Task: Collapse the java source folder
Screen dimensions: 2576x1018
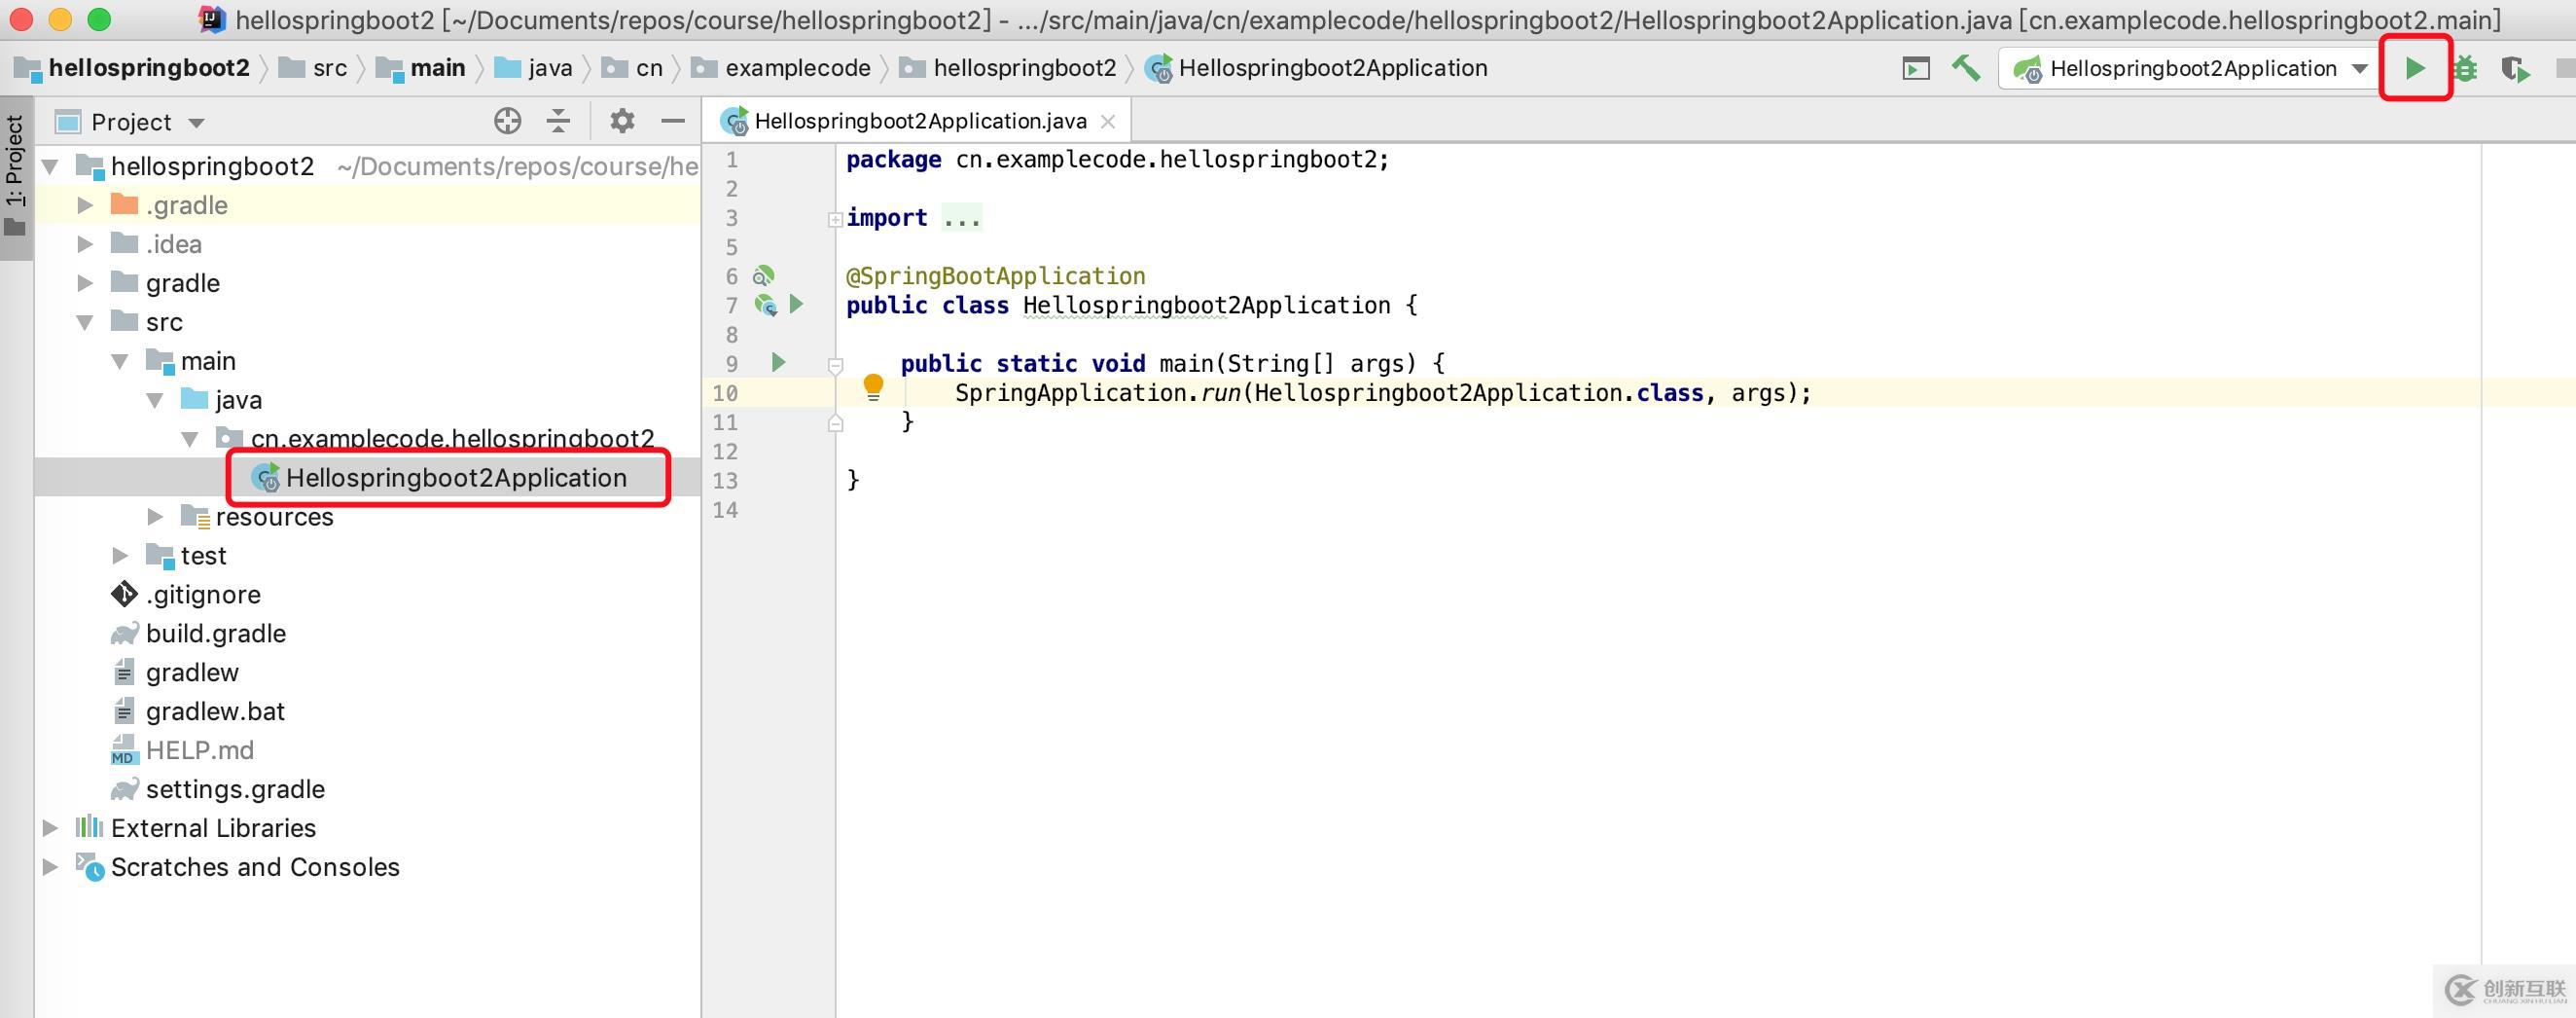Action: 155,400
